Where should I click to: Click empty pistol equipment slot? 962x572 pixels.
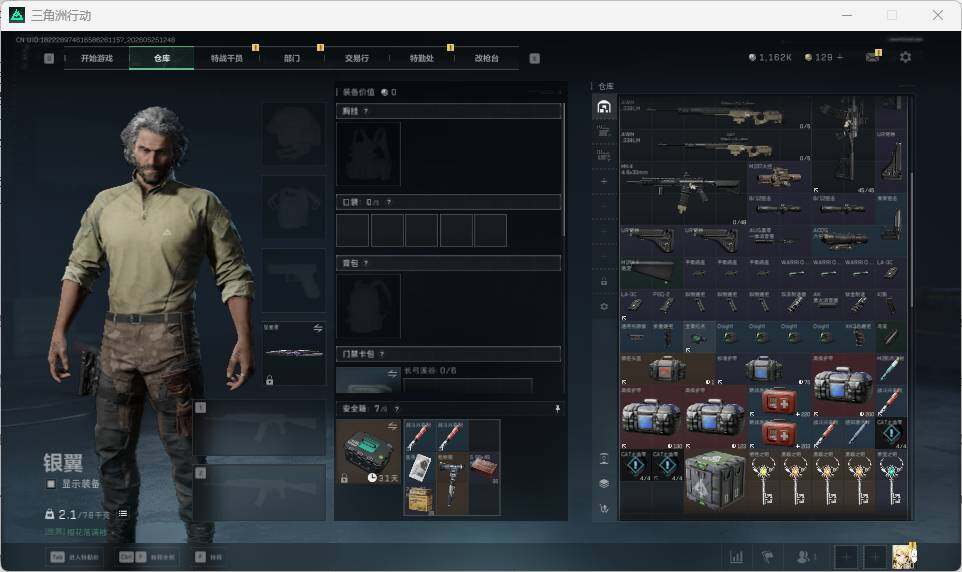tap(294, 280)
